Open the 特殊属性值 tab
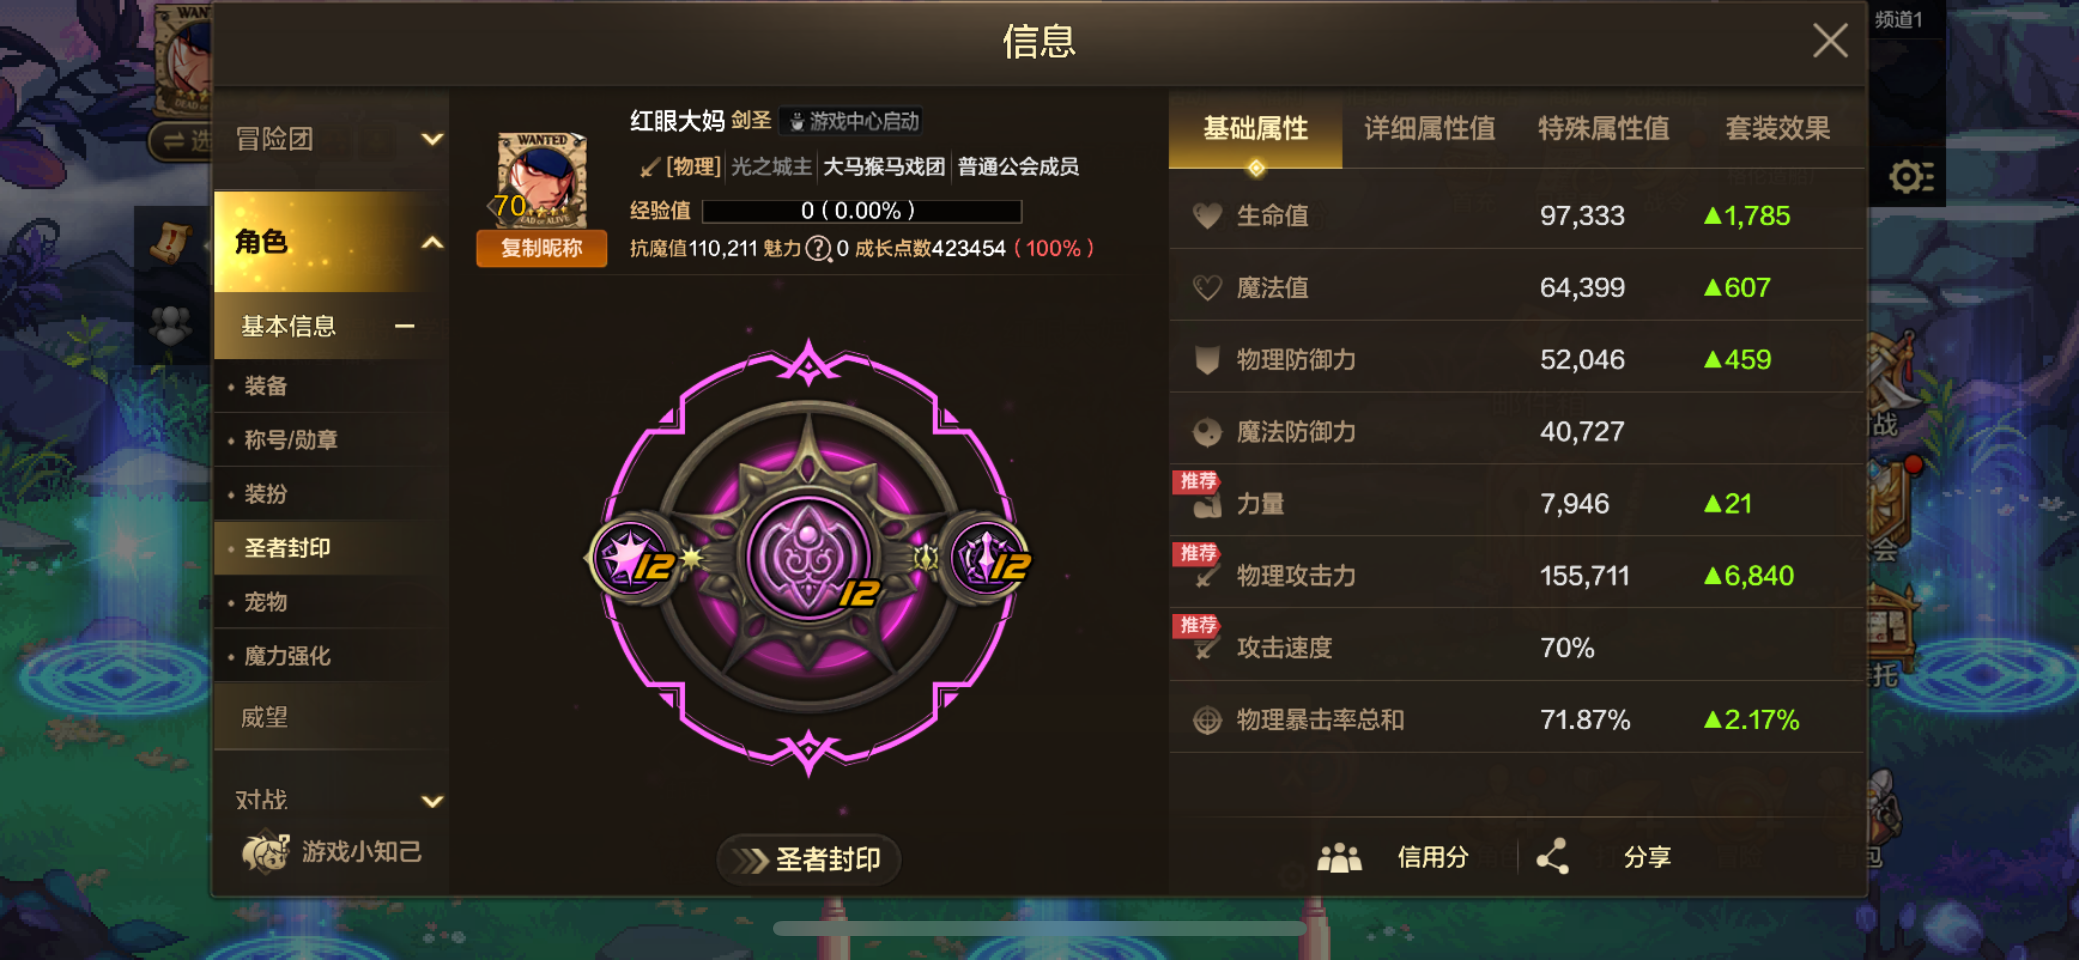Viewport: 2079px width, 960px height. 1603,129
